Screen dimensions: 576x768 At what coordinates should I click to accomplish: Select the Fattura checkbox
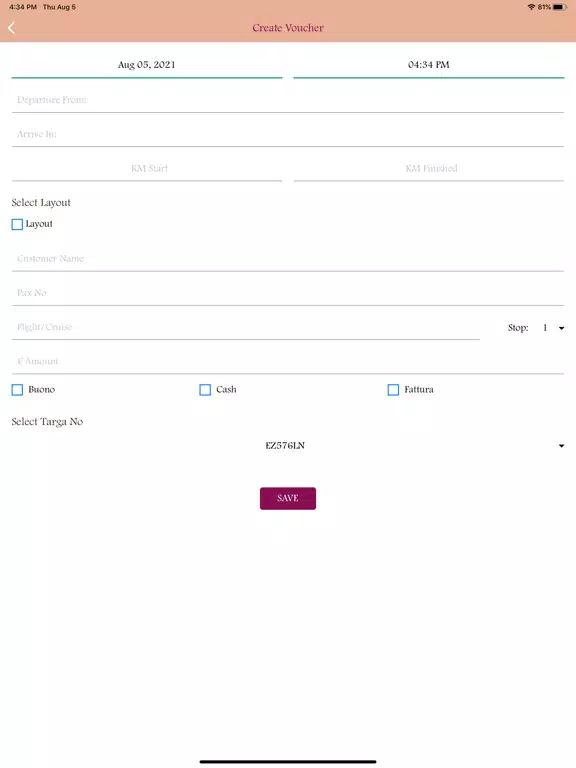coord(393,390)
